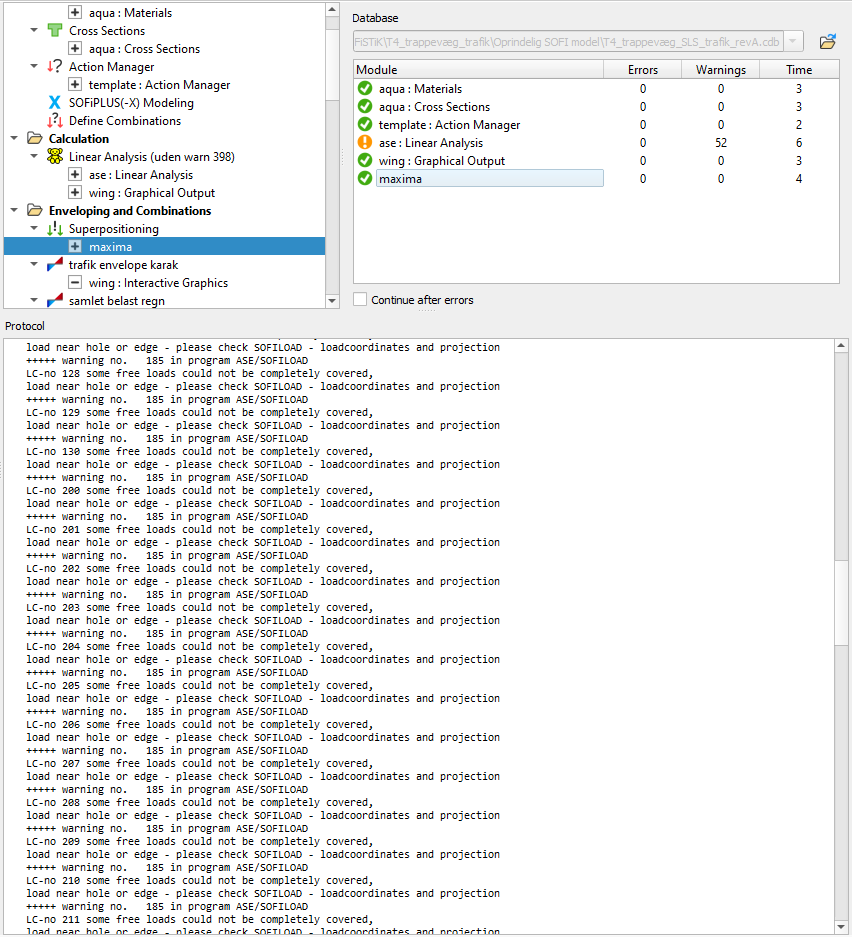
Task: Expand the wing : Graphical Output tree node
Action: (x=75, y=192)
